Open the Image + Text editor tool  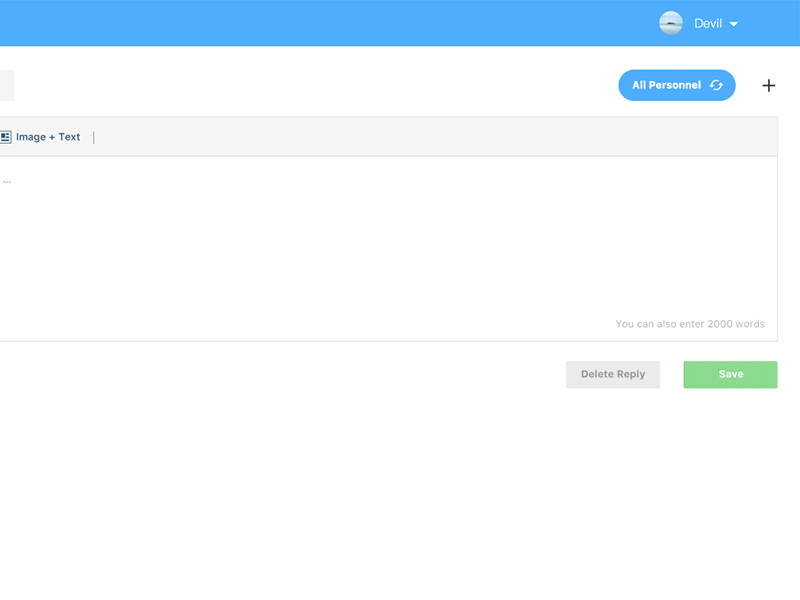tap(45, 136)
